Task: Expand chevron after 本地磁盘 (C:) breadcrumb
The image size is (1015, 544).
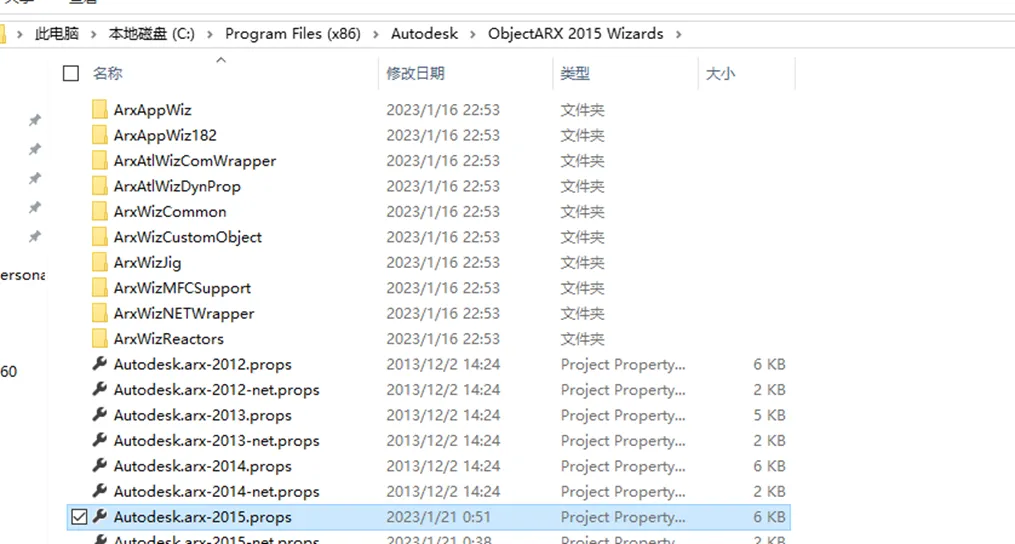Action: [210, 34]
